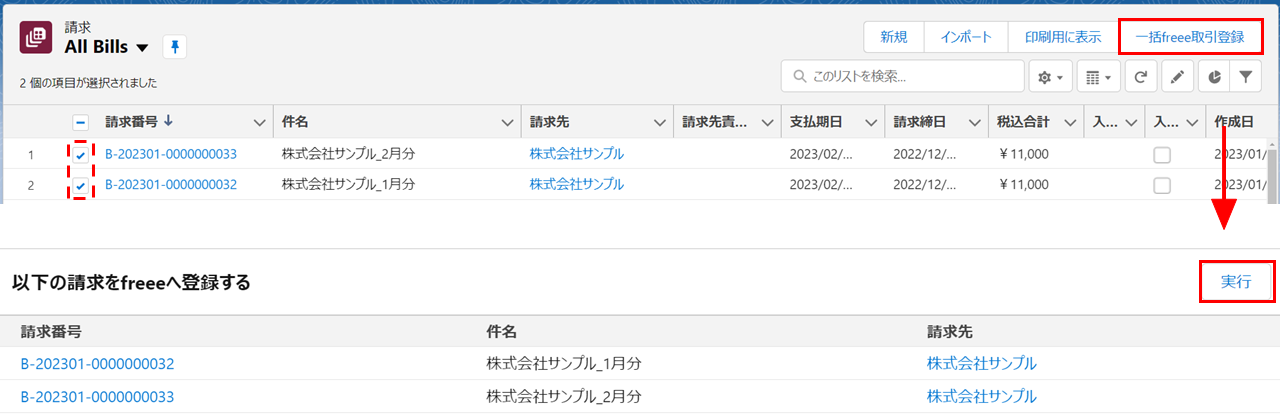Sort by the 請求番号 column header
The width and height of the screenshot is (1280, 417).
pyautogui.click(x=138, y=122)
